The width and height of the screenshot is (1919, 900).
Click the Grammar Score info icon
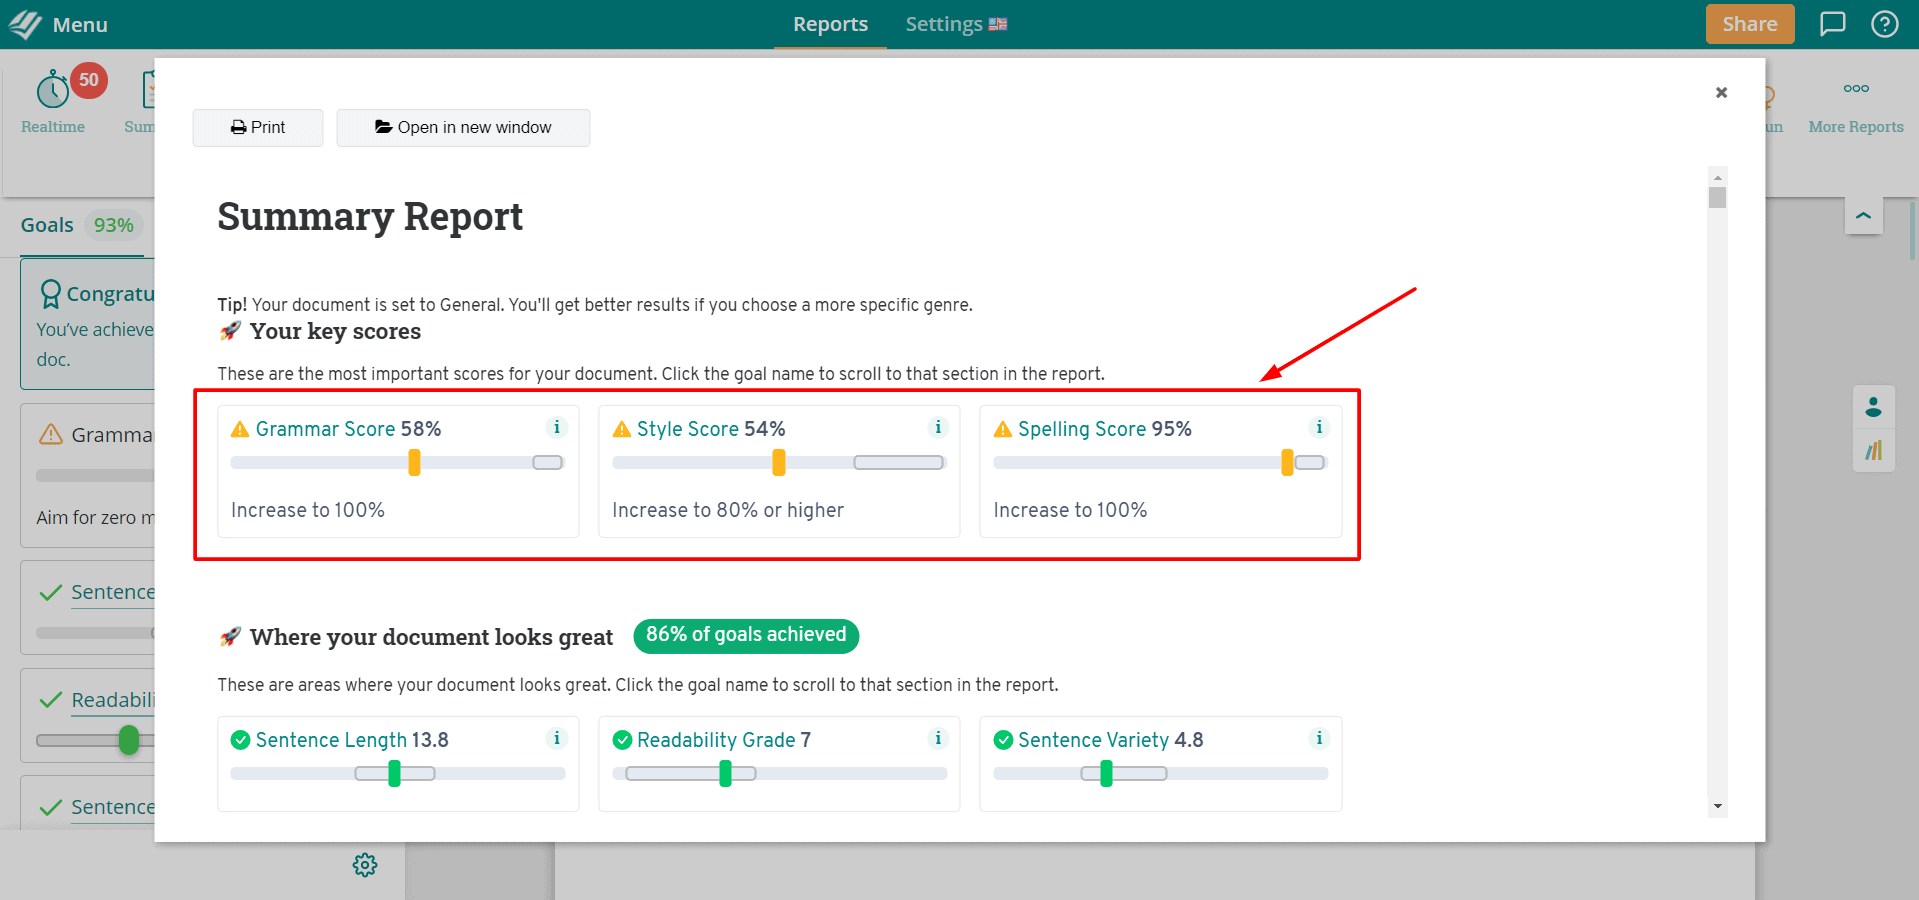tap(557, 428)
